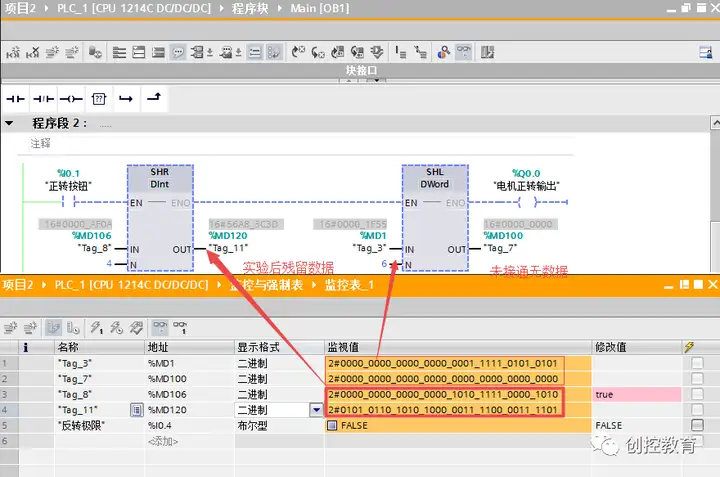This screenshot has width=720, height=477.
Task: Click the FALSE monitor value box for 反转极限
Action: 331,426
